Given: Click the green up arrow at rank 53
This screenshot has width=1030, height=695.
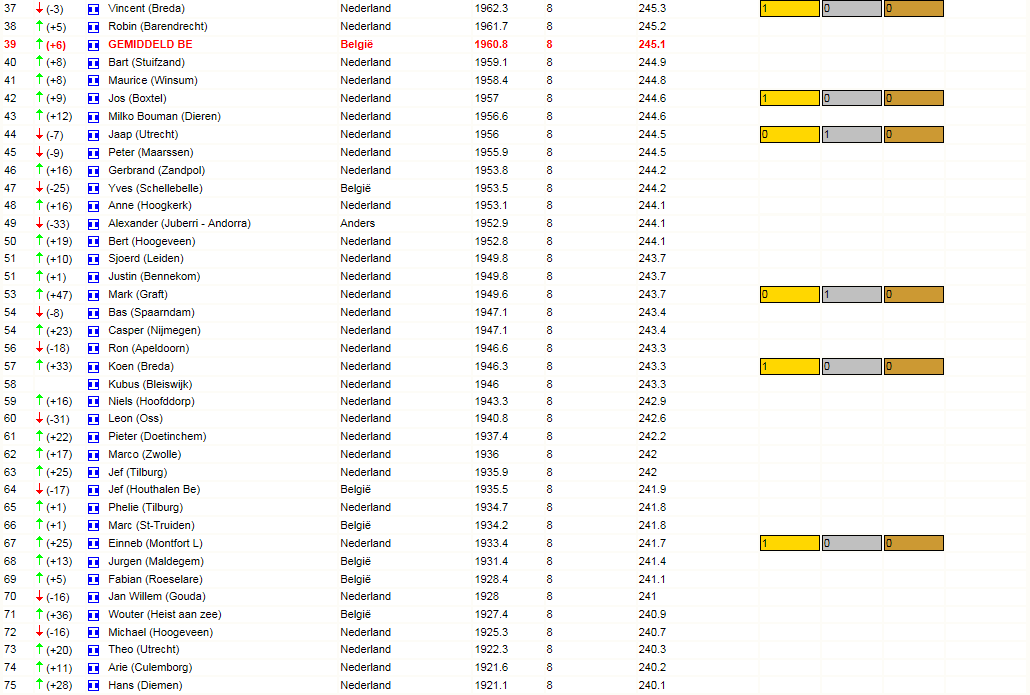Looking at the screenshot, I should coord(39,294).
